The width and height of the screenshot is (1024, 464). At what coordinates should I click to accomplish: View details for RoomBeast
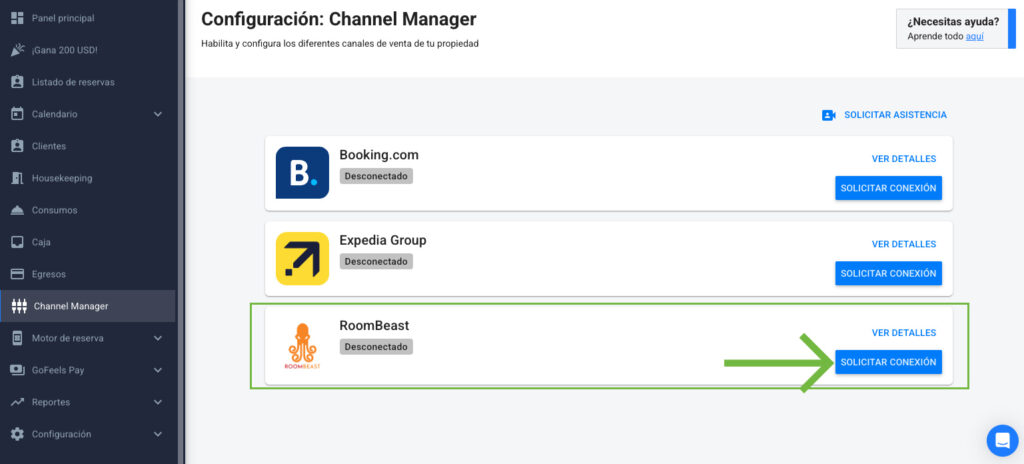904,333
